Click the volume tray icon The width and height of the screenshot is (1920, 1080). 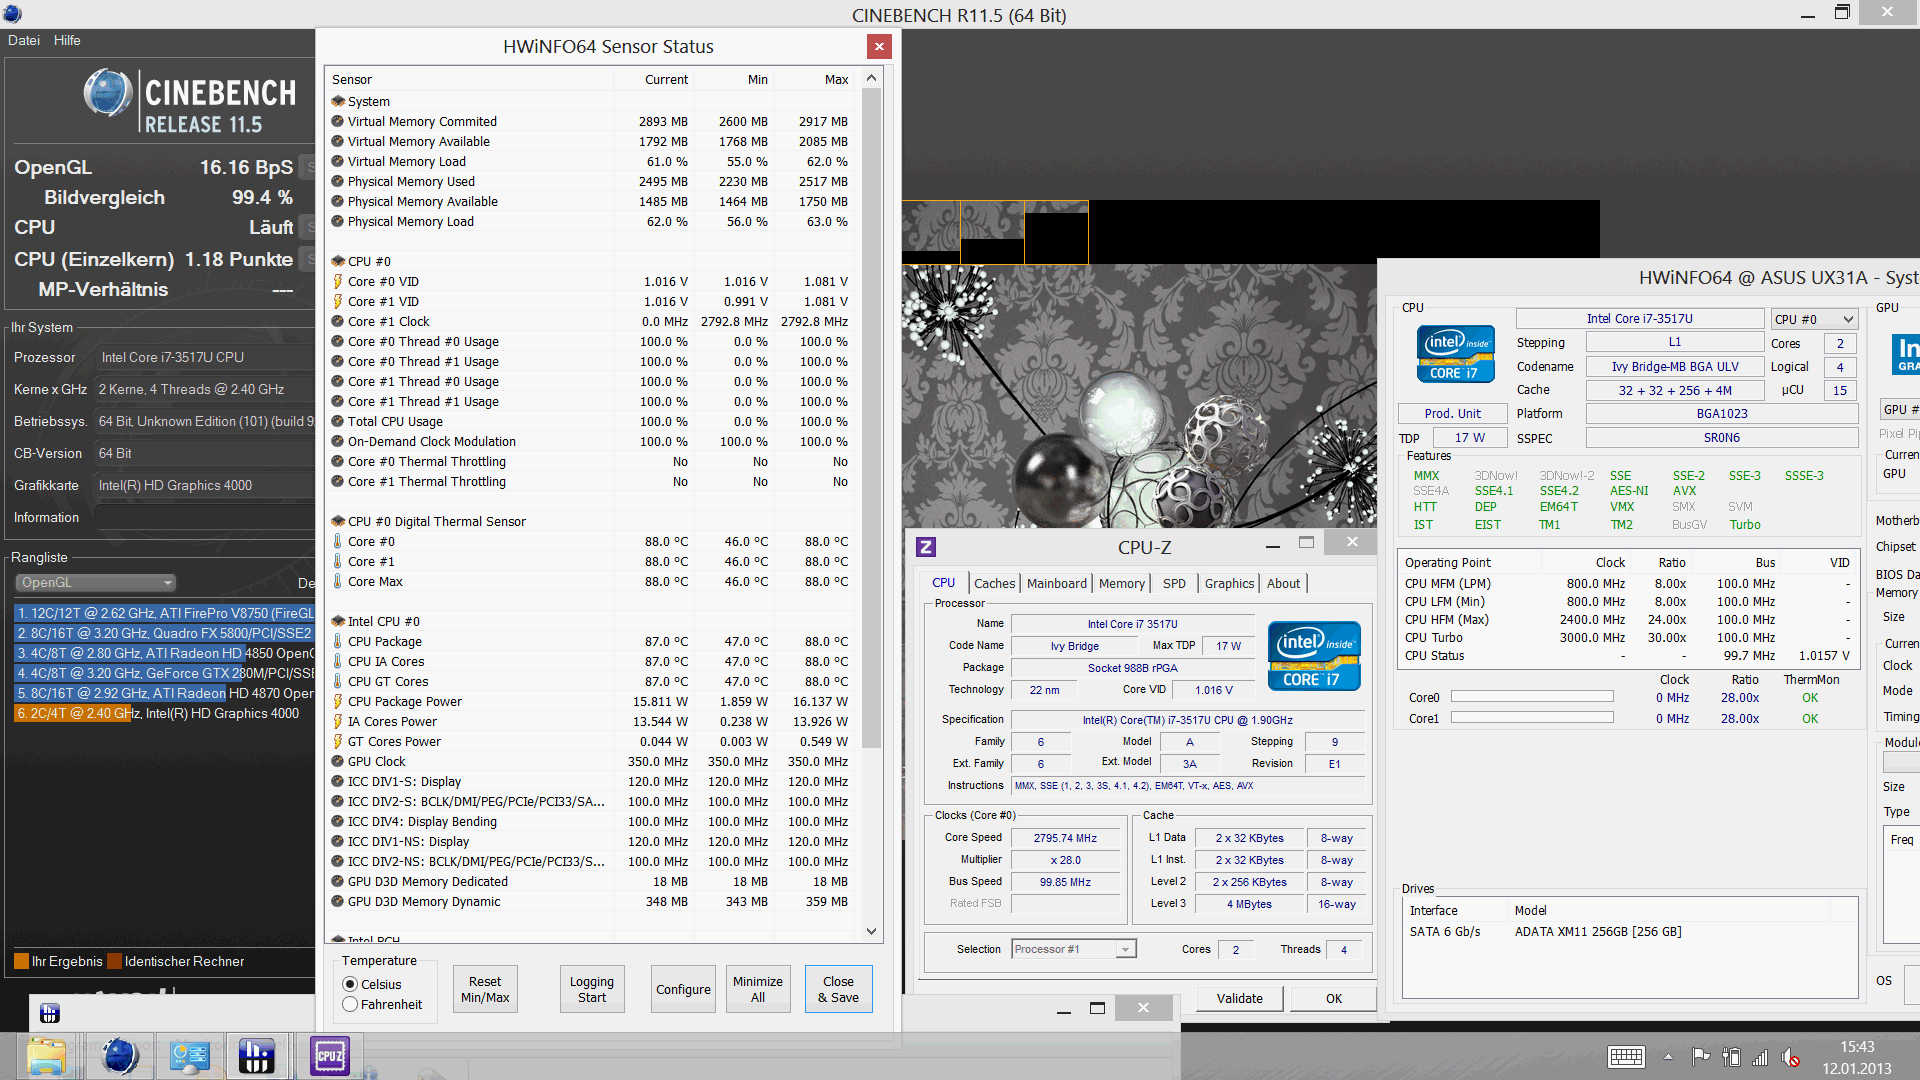(1791, 1057)
